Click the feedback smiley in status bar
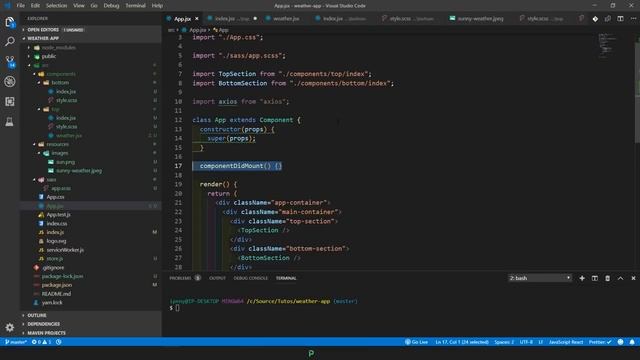 tap(620, 342)
